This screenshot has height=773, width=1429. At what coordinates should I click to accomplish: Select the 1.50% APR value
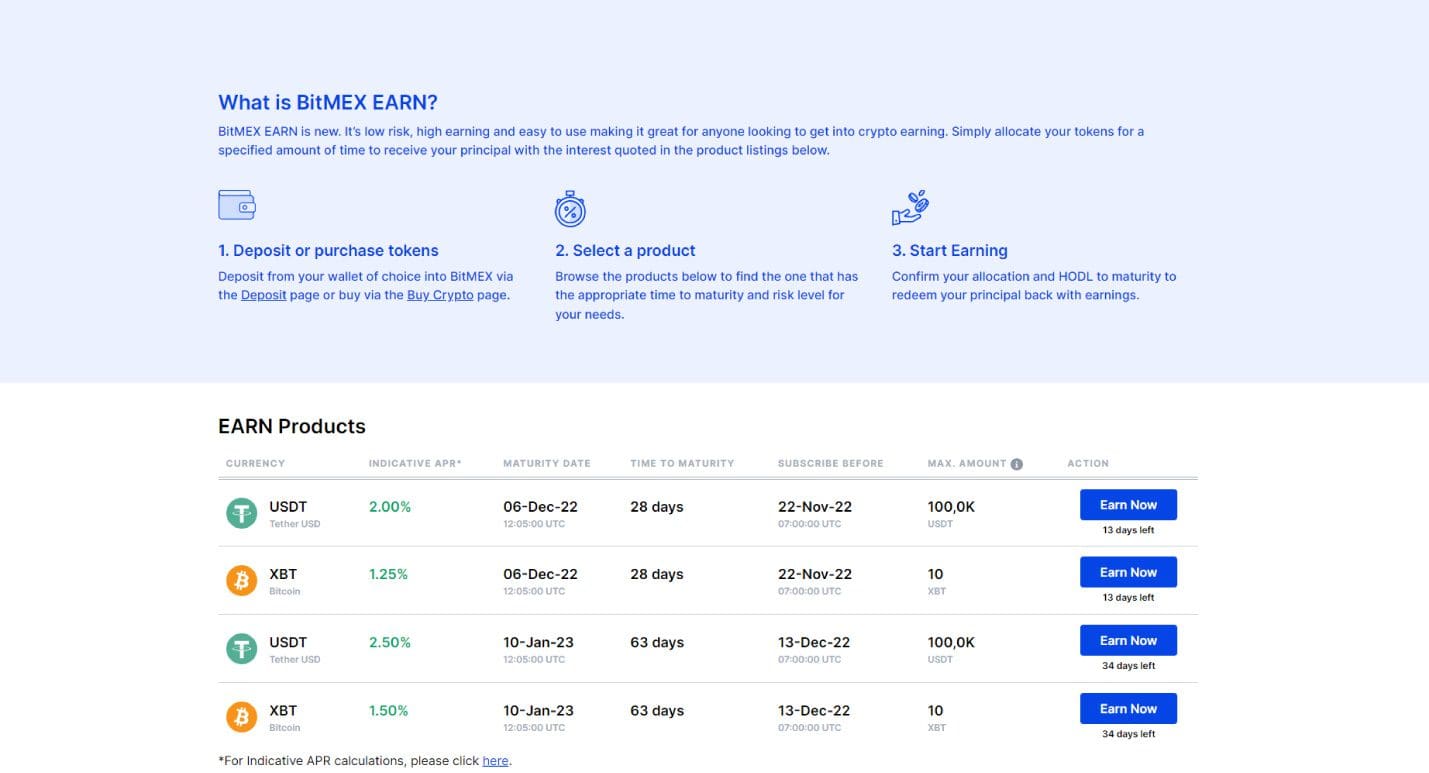click(x=389, y=711)
